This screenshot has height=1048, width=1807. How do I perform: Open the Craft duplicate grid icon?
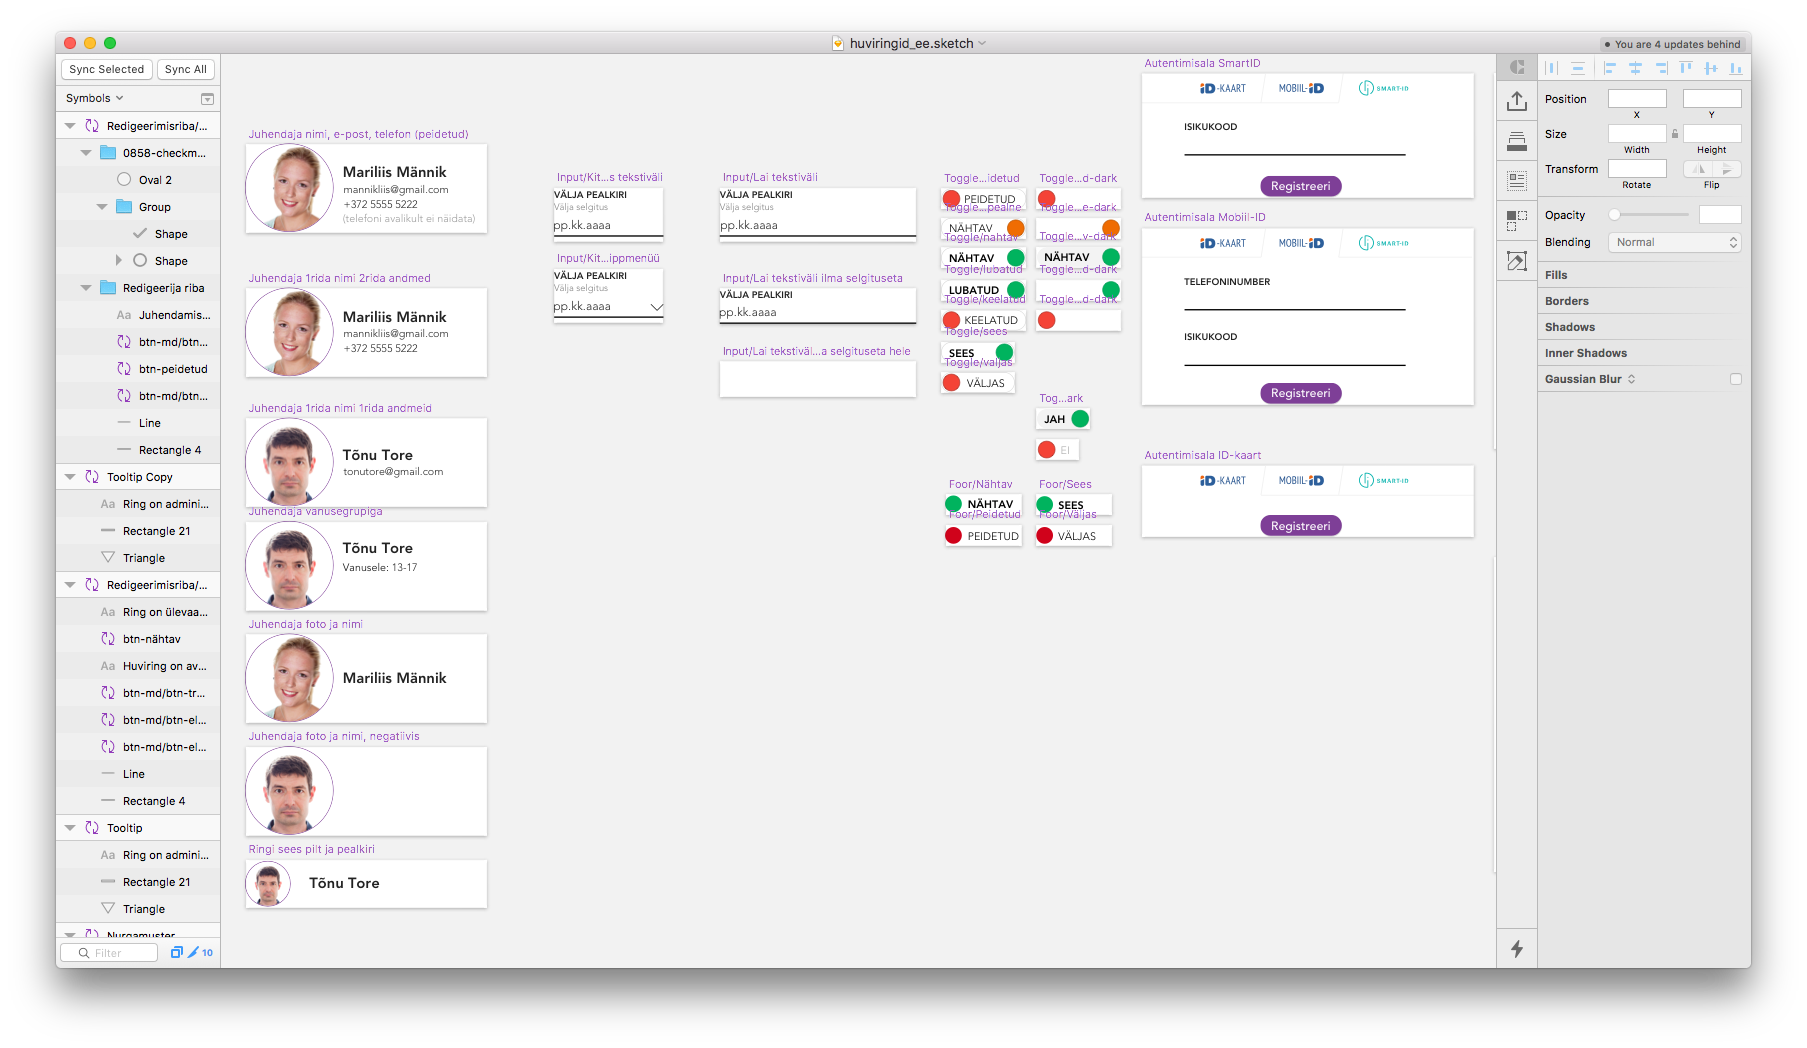point(1517,220)
